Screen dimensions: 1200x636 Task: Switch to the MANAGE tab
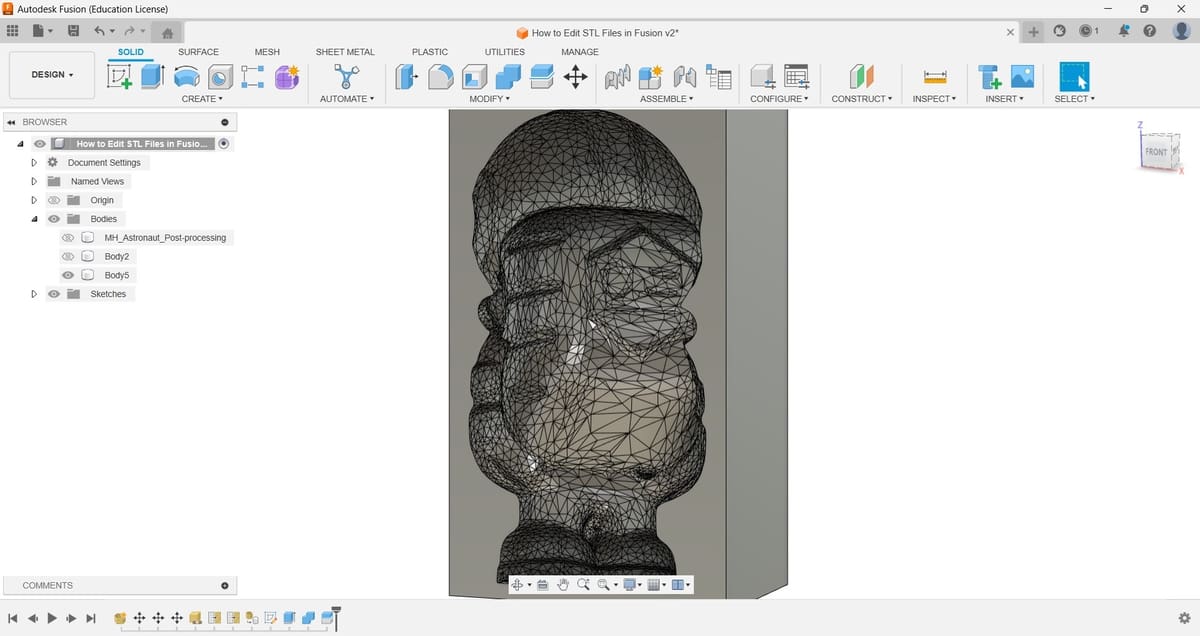click(x=580, y=52)
